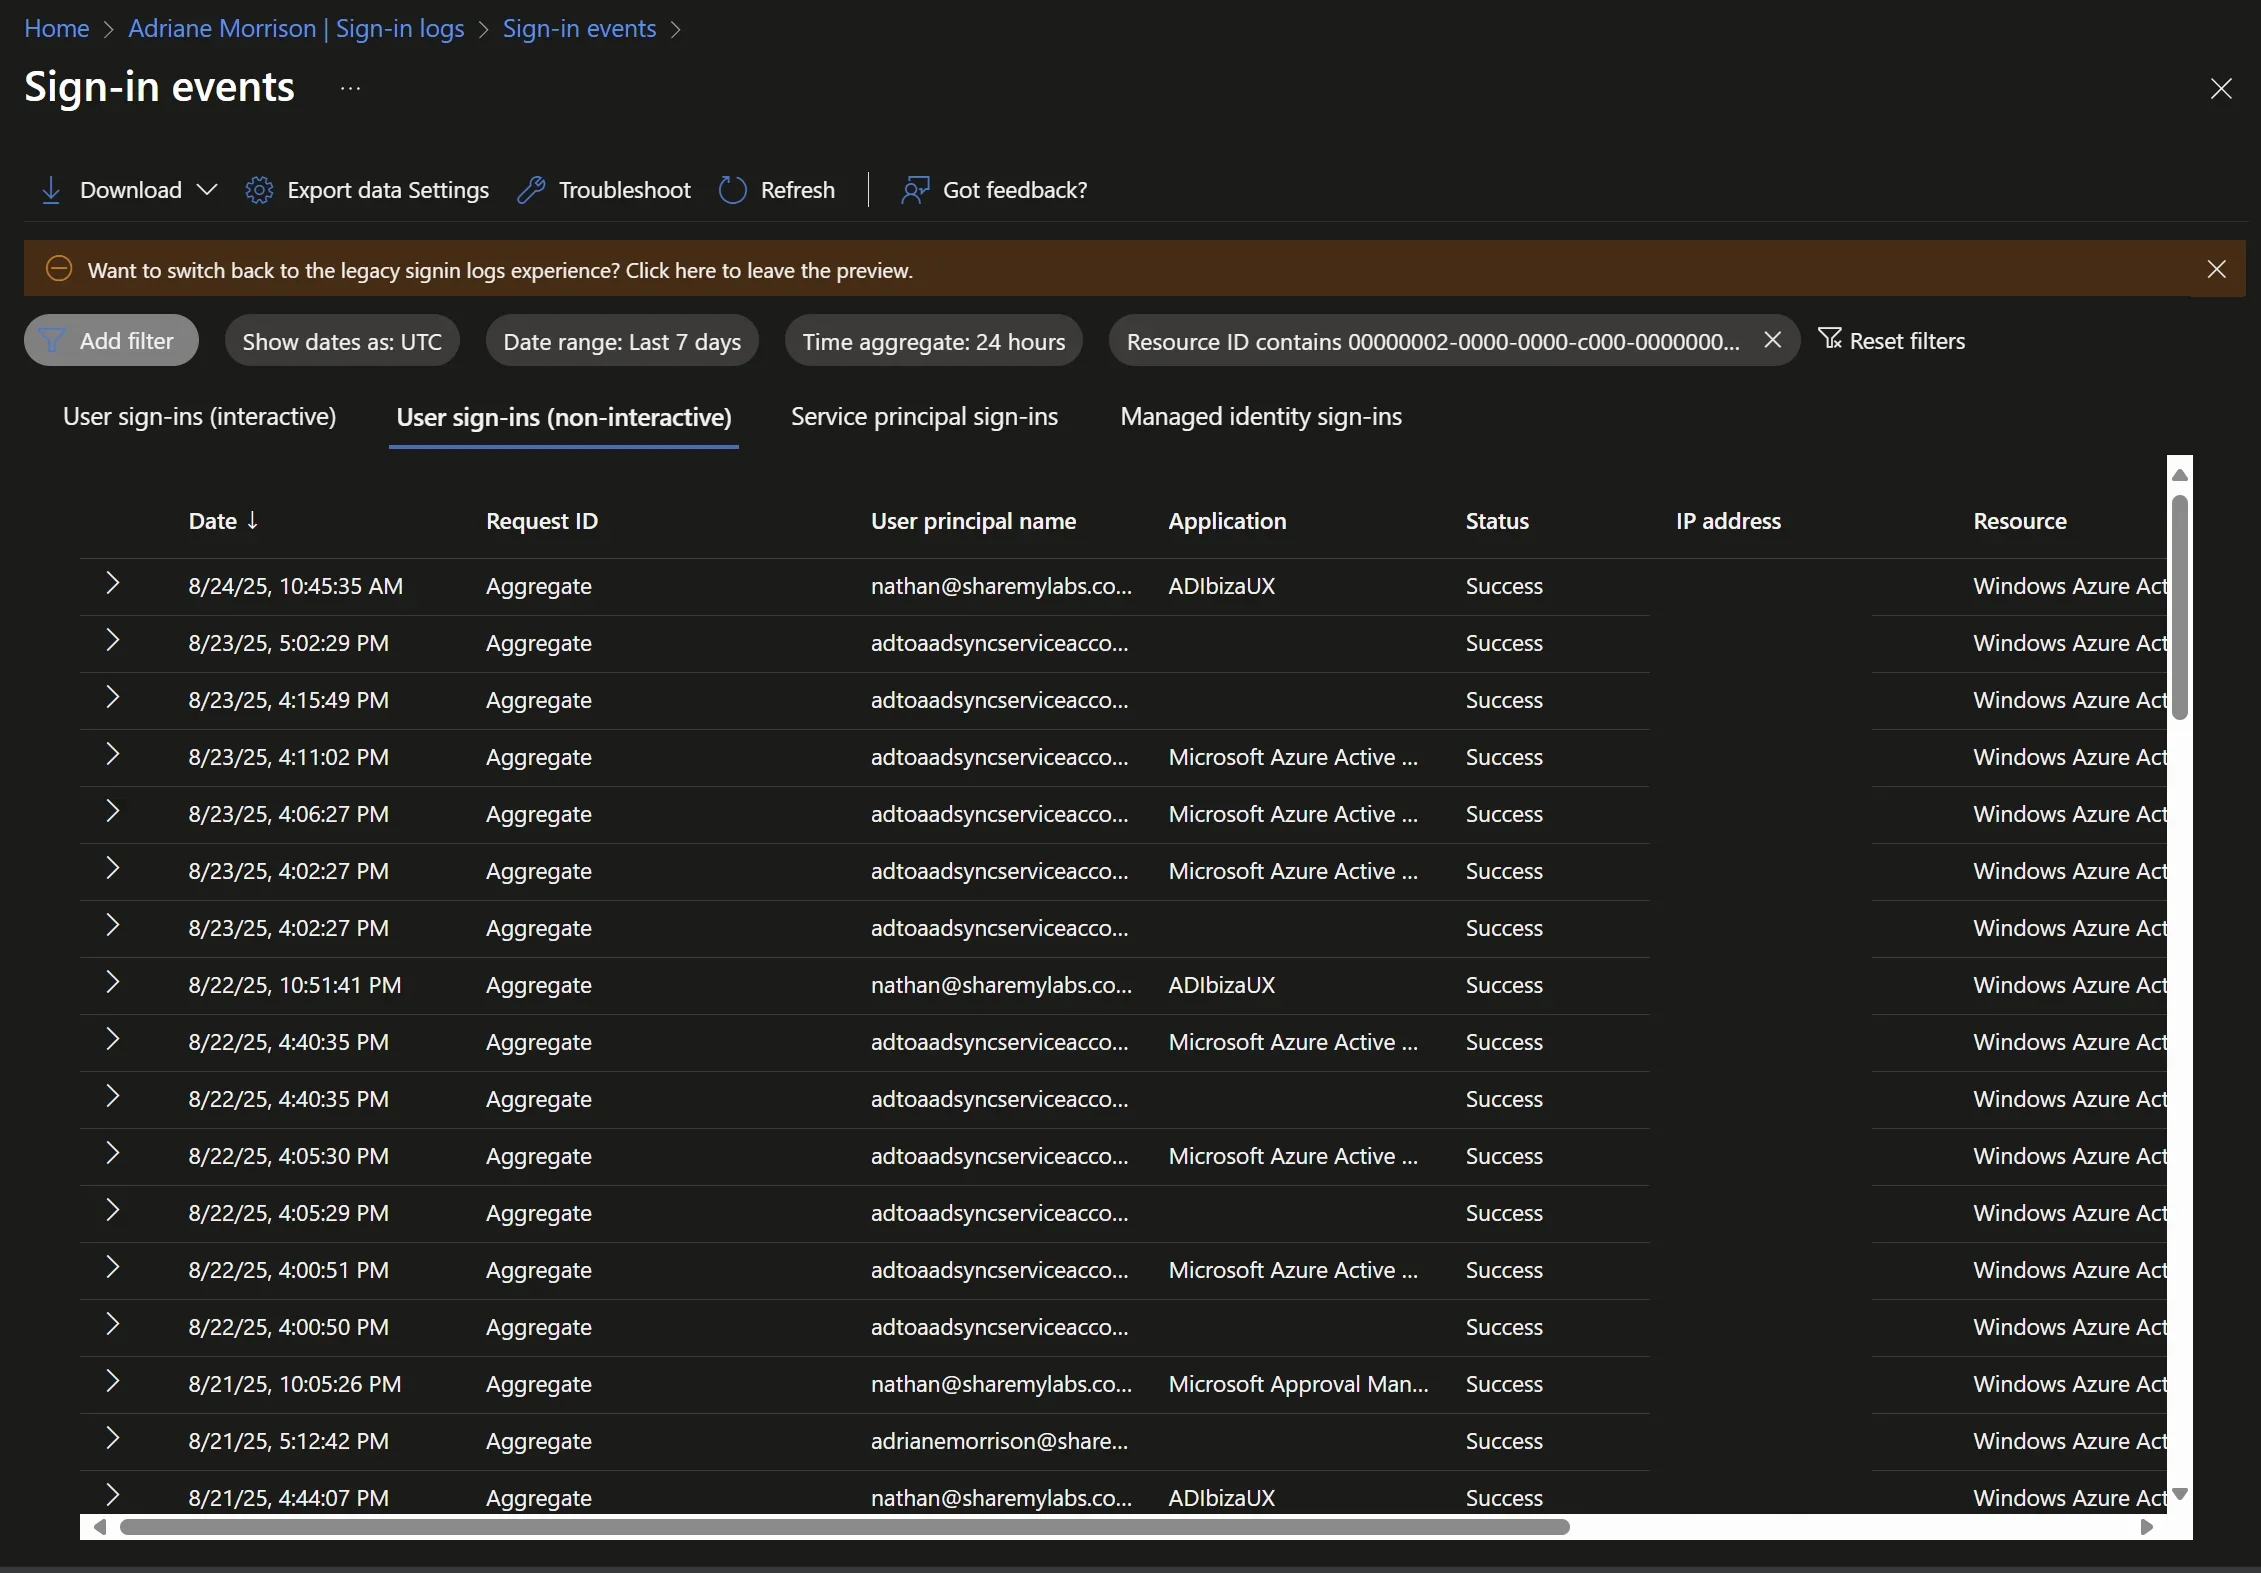Open the Managed identity sign-ins tab
The width and height of the screenshot is (2261, 1573).
(x=1260, y=416)
